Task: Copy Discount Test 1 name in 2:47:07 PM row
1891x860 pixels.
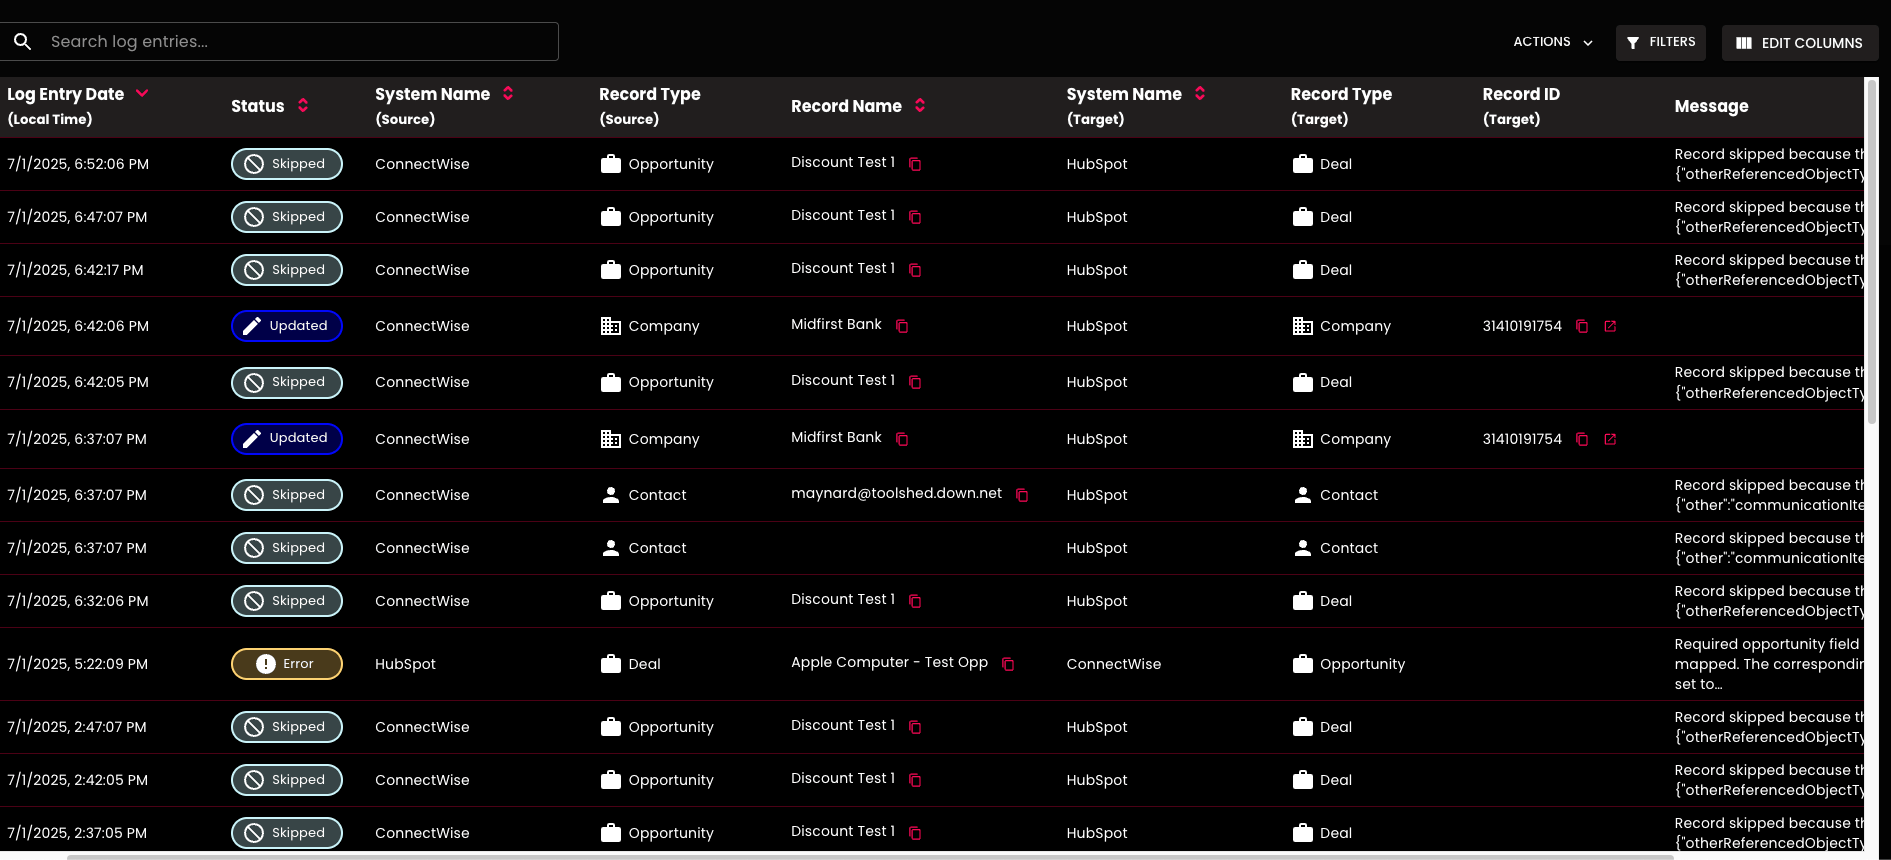Action: pyautogui.click(x=915, y=727)
